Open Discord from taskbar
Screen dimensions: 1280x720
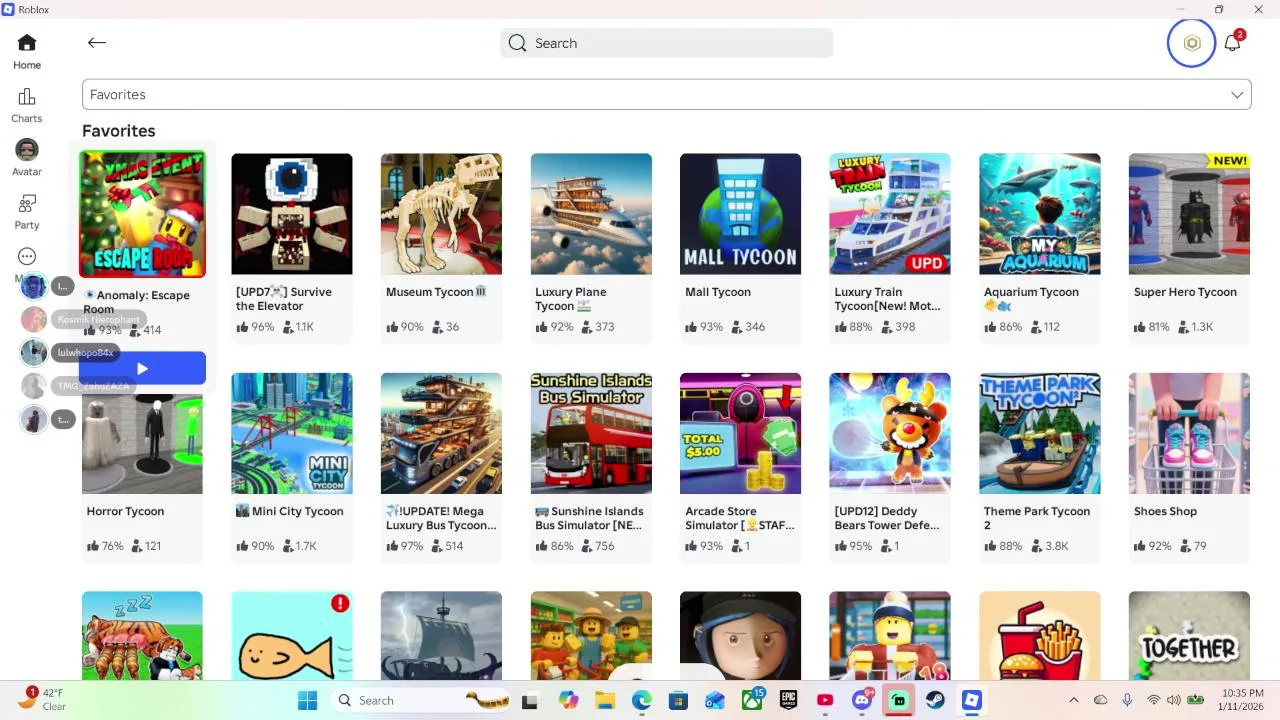tap(862, 700)
